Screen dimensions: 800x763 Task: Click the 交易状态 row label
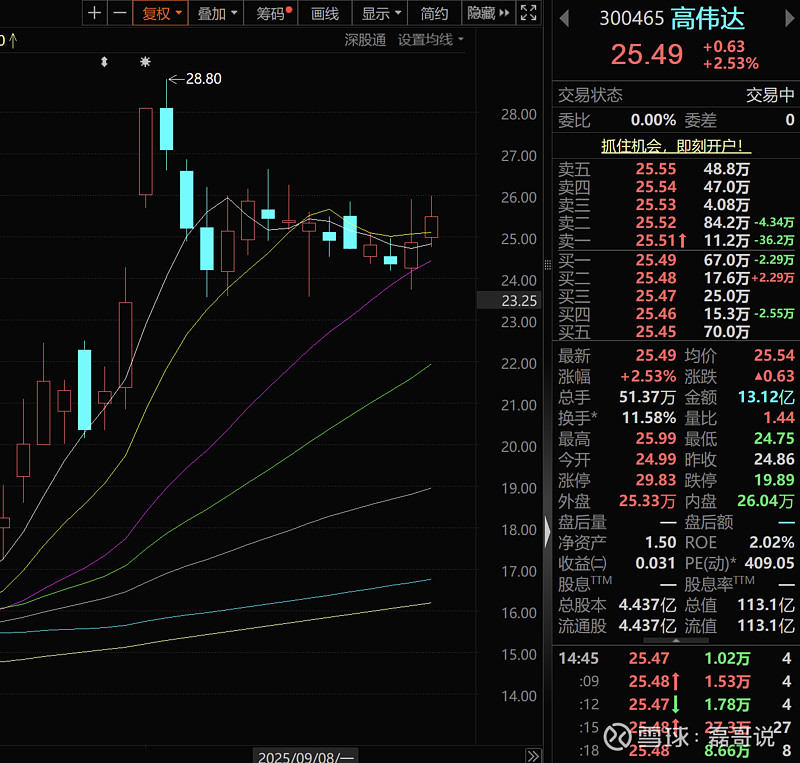[590, 95]
